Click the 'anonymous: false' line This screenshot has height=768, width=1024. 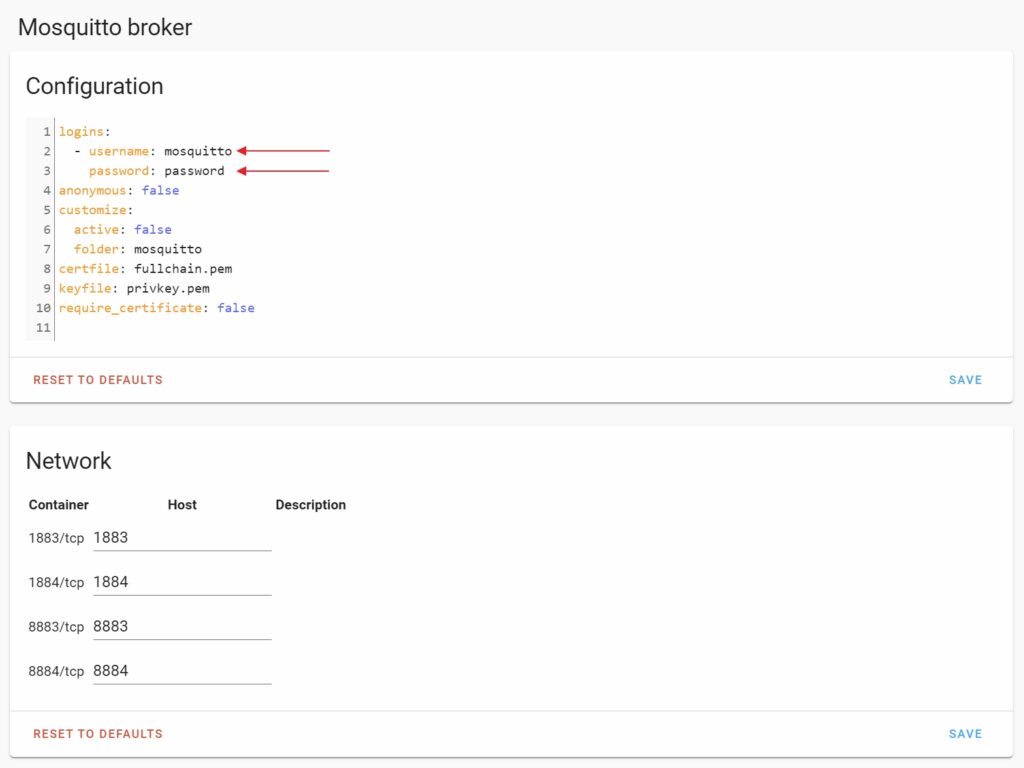coord(119,190)
